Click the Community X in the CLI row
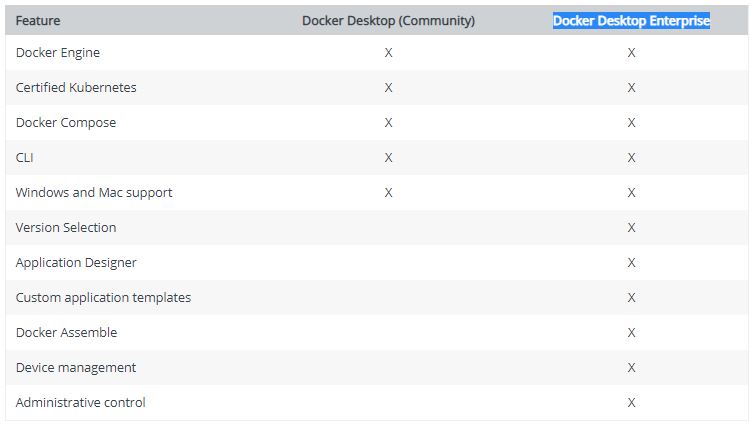The height and width of the screenshot is (428, 751). pyautogui.click(x=388, y=157)
